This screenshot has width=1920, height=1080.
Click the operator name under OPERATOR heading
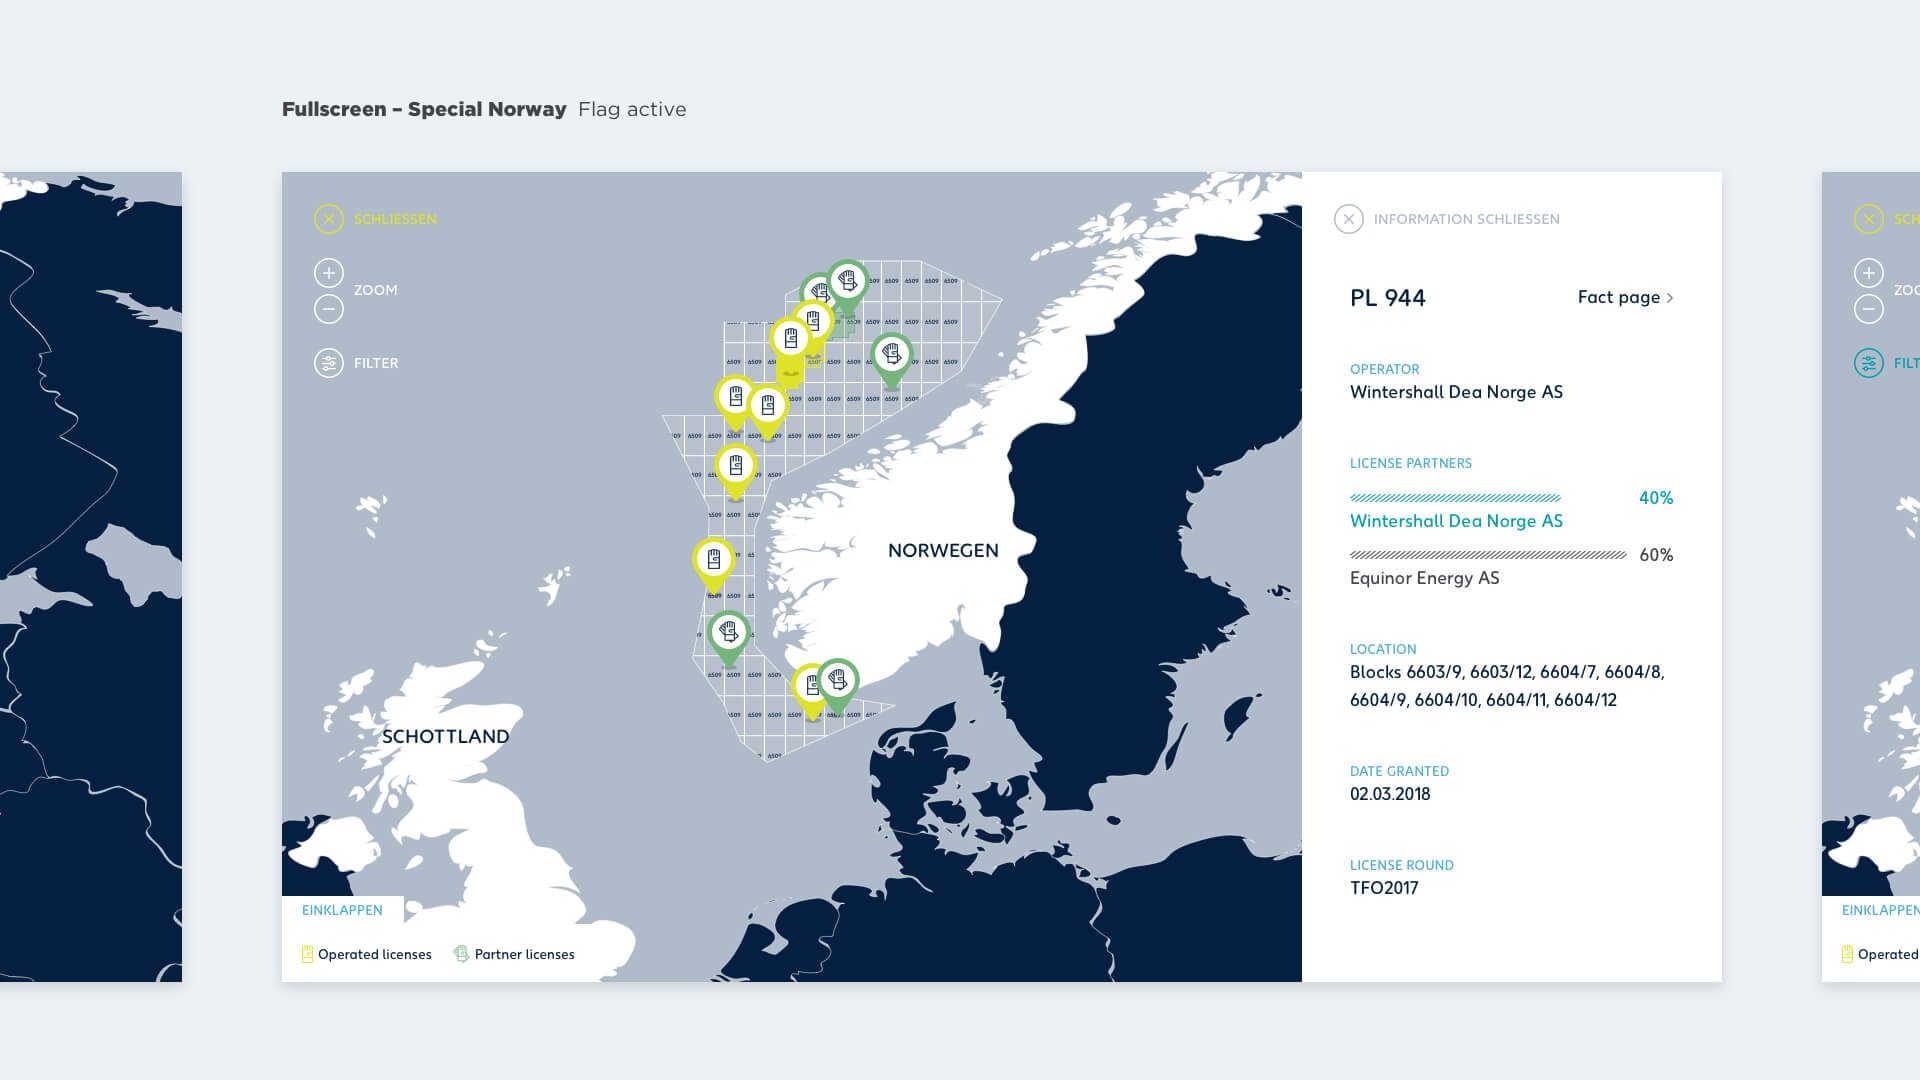[1456, 392]
